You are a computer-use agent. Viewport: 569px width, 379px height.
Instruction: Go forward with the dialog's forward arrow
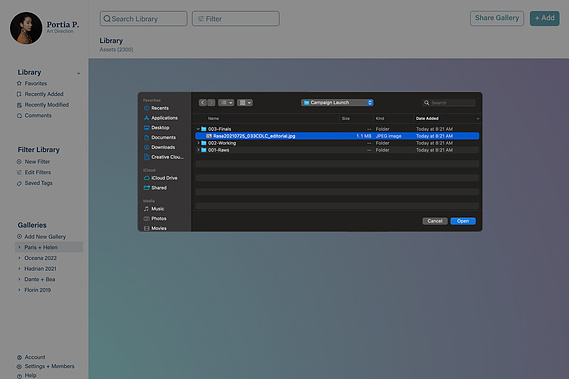click(x=211, y=103)
